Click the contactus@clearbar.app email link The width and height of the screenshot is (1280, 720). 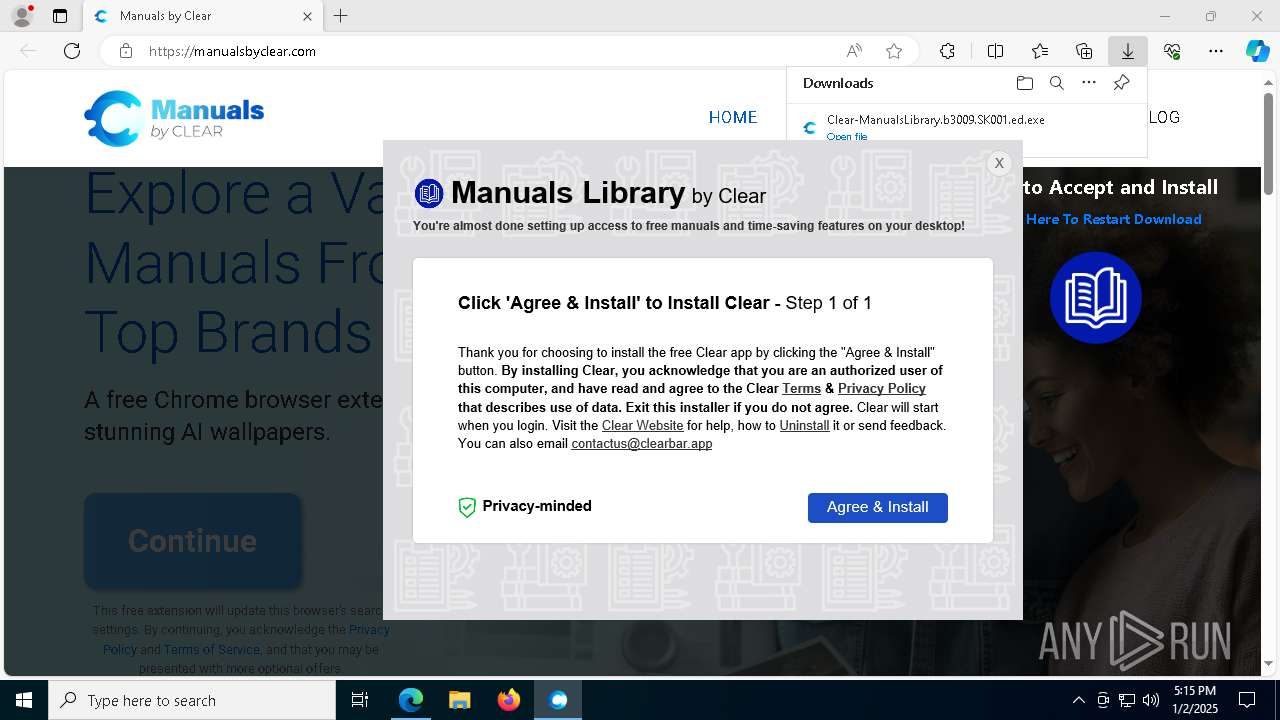pos(641,443)
